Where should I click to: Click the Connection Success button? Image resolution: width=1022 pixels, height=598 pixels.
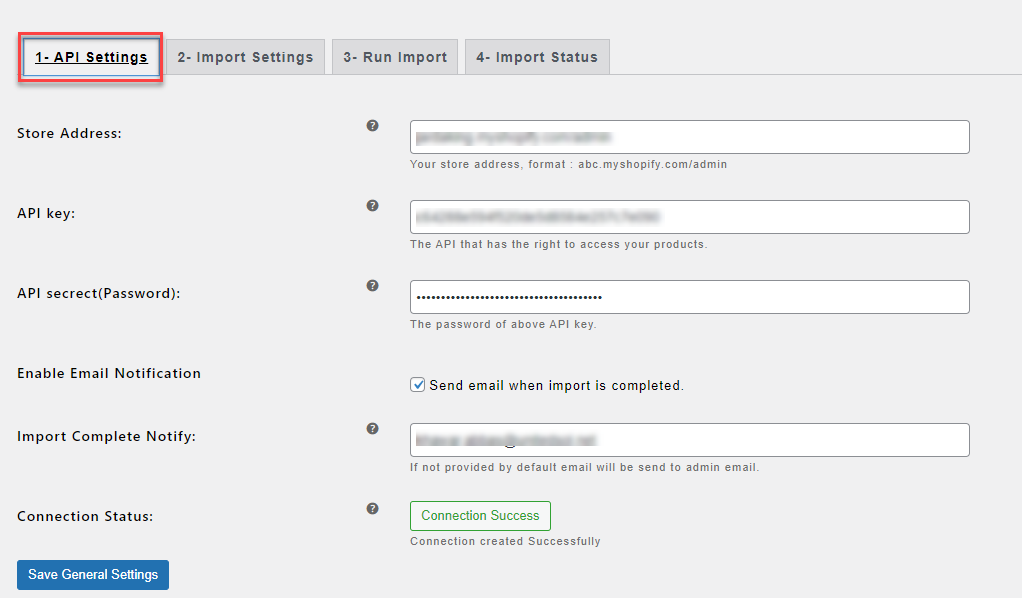[480, 516]
